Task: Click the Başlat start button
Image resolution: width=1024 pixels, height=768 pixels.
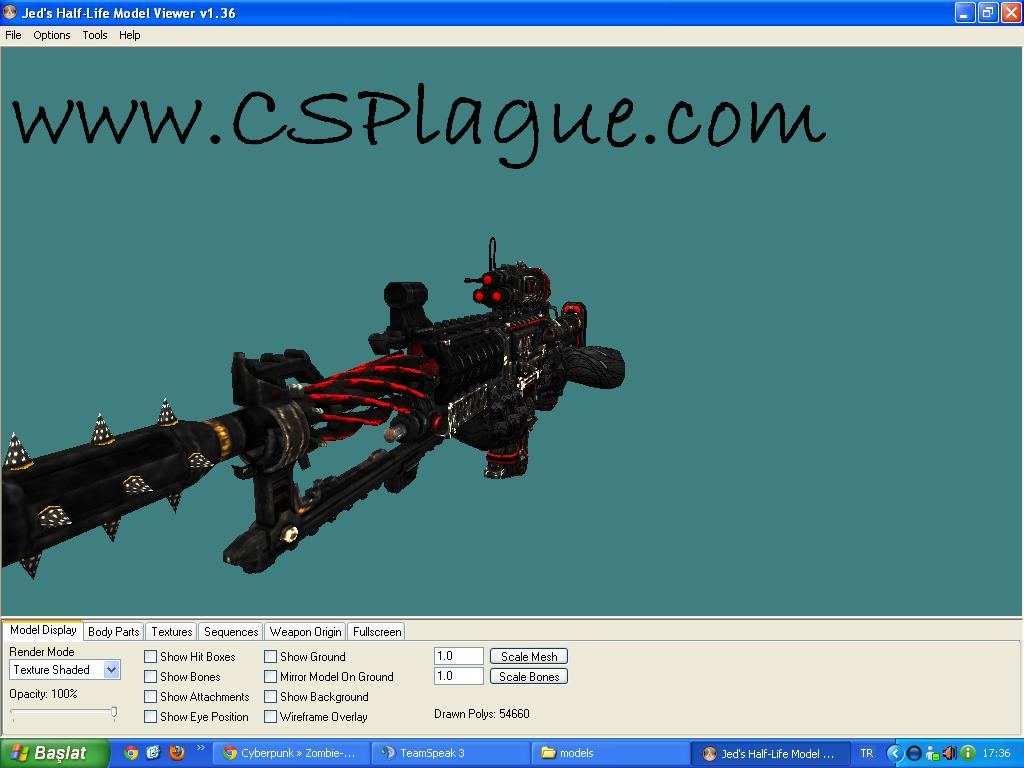Action: [50, 753]
